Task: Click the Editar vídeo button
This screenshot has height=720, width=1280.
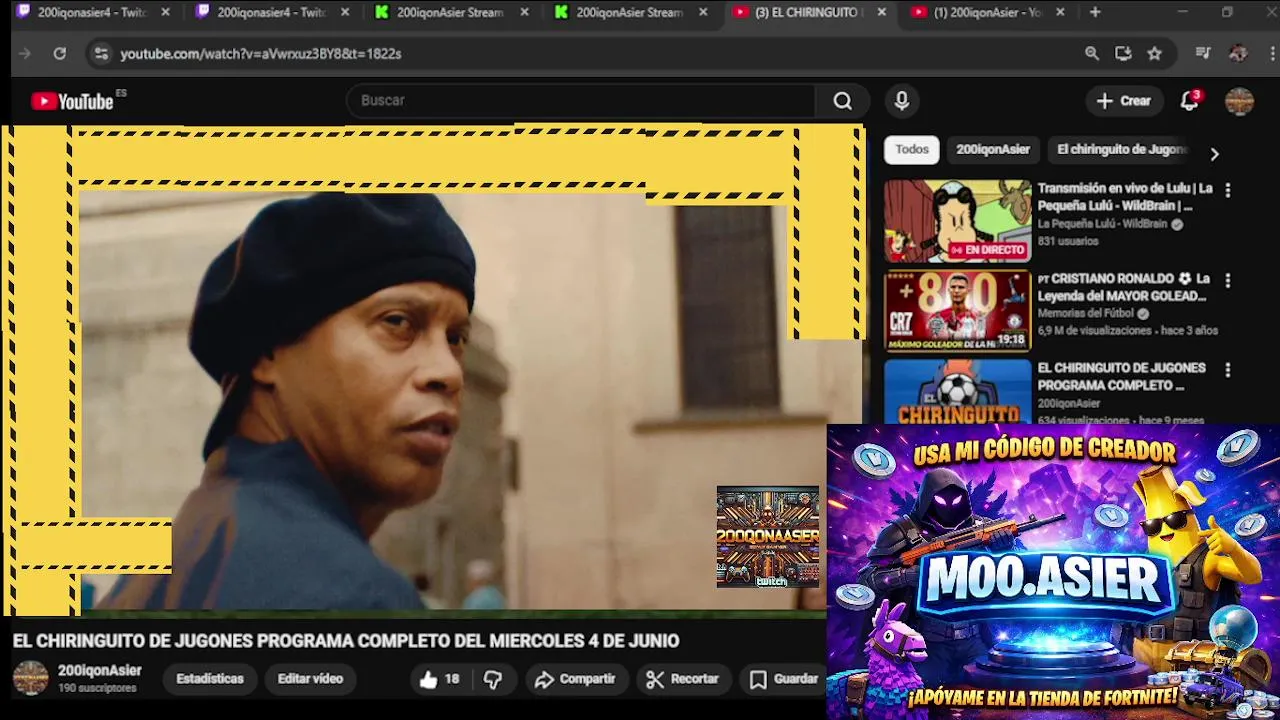Action: click(310, 679)
